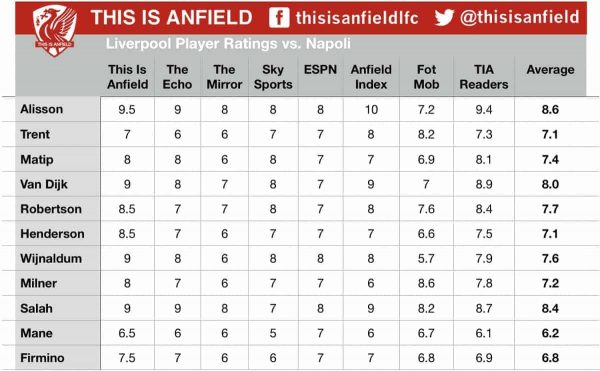Click Salah's average rating 8.4

550,308
